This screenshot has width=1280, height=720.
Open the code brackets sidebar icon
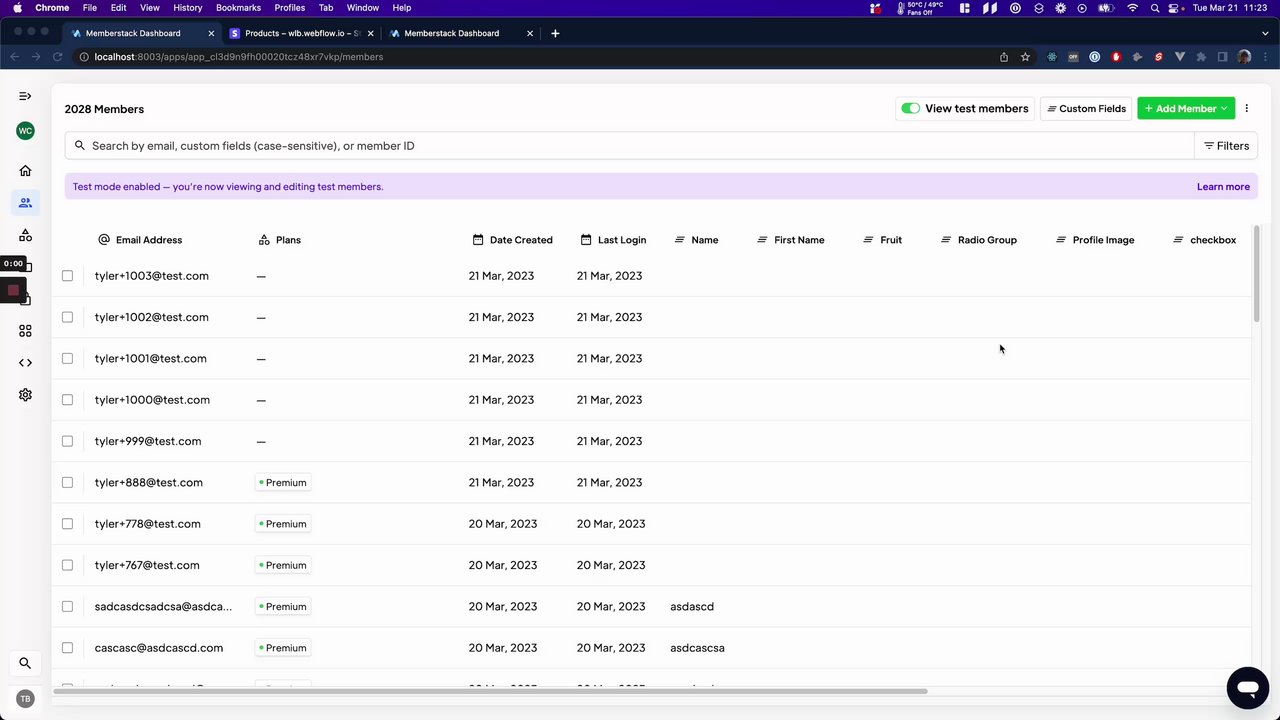click(x=25, y=363)
